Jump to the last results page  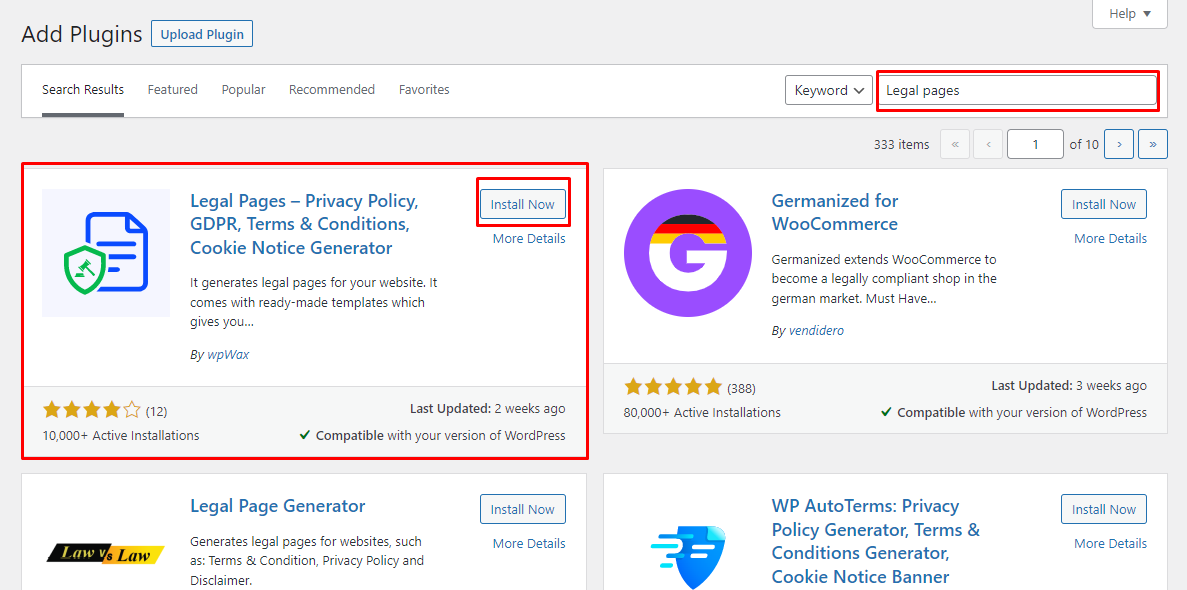tap(1153, 144)
